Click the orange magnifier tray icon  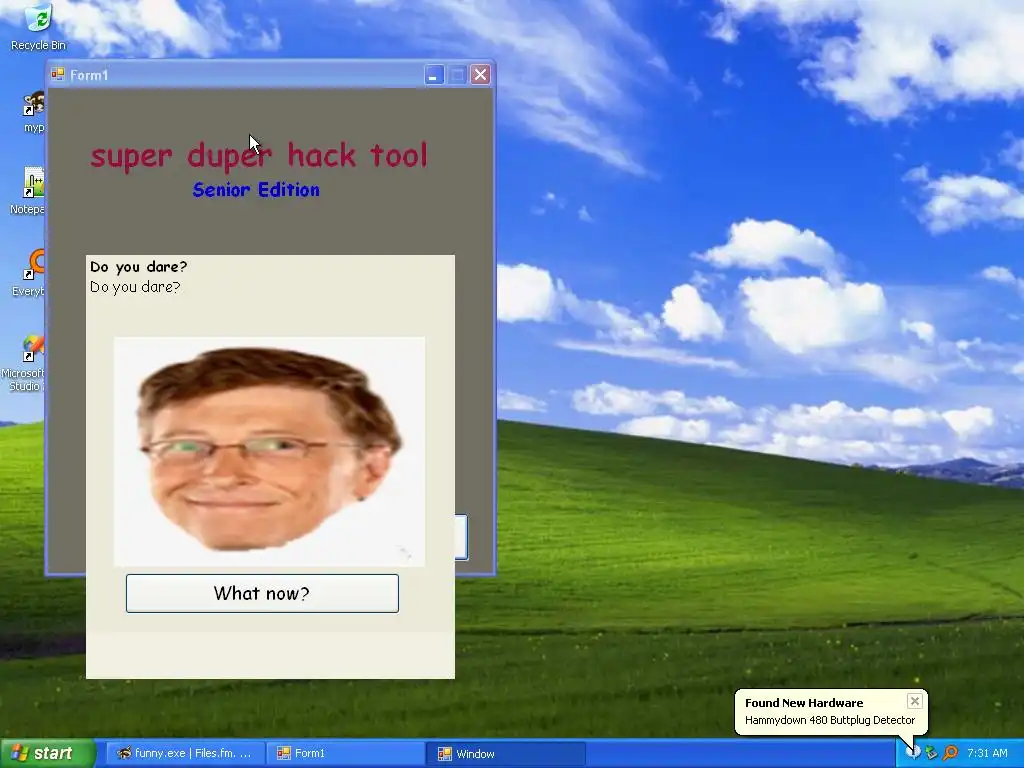coord(950,753)
